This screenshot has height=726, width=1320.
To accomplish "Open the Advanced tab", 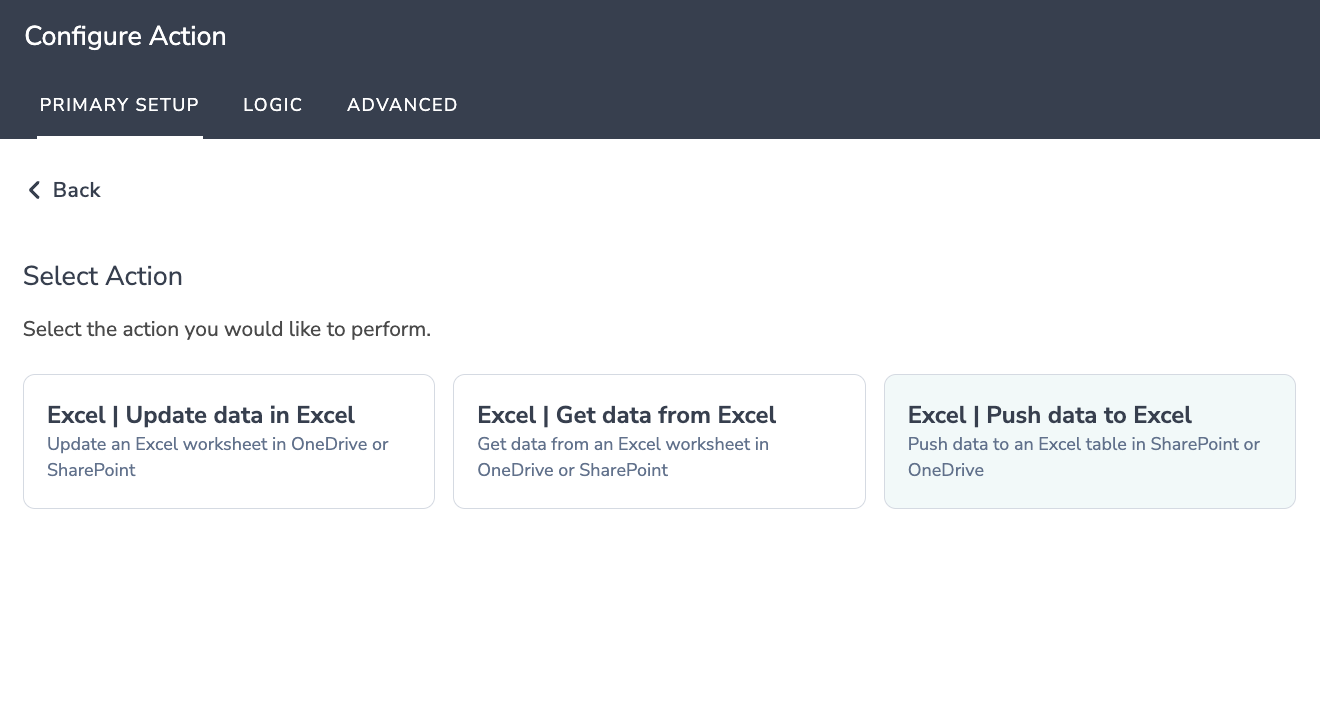I will point(402,105).
